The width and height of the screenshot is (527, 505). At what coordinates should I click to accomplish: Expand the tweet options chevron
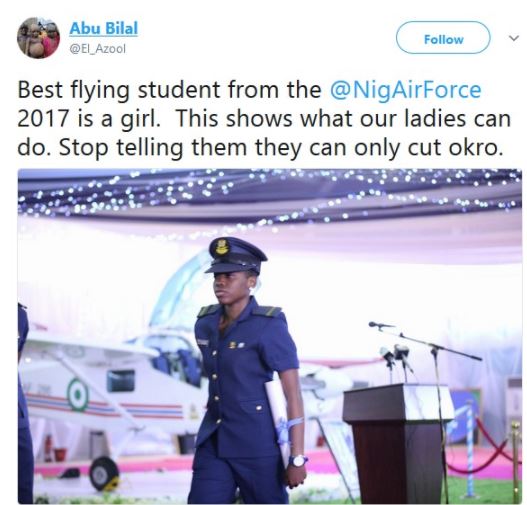(x=514, y=38)
